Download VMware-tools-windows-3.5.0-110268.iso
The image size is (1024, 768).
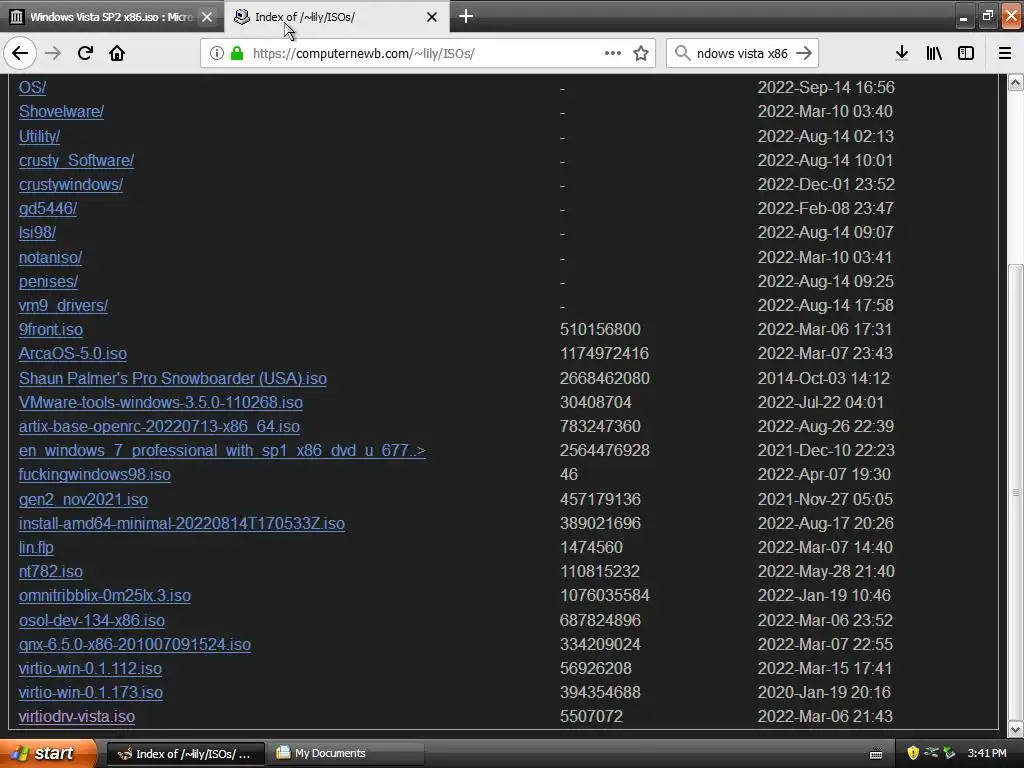(x=161, y=402)
